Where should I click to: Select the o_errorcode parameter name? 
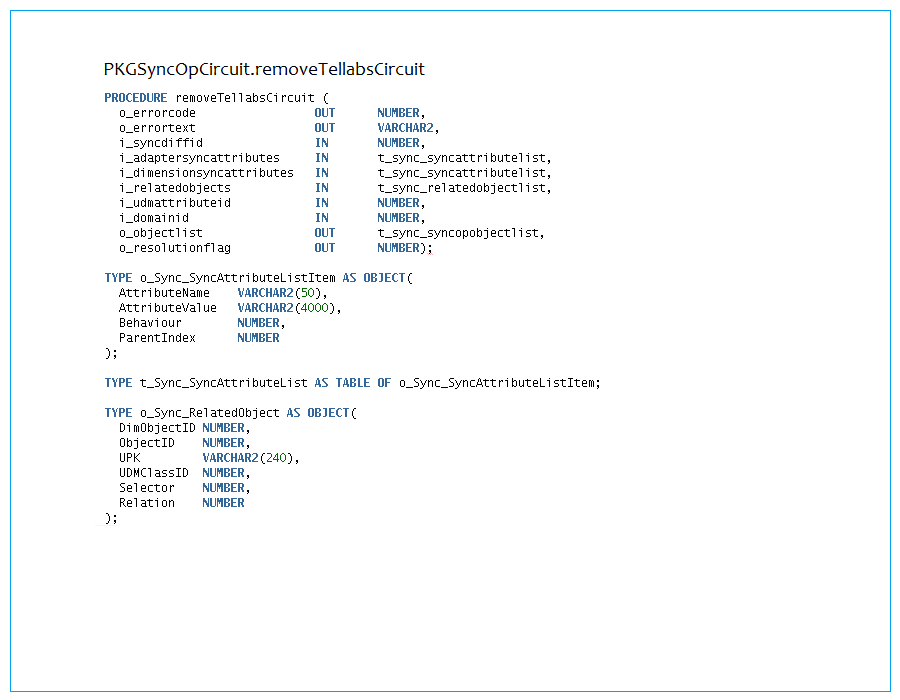pyautogui.click(x=157, y=113)
